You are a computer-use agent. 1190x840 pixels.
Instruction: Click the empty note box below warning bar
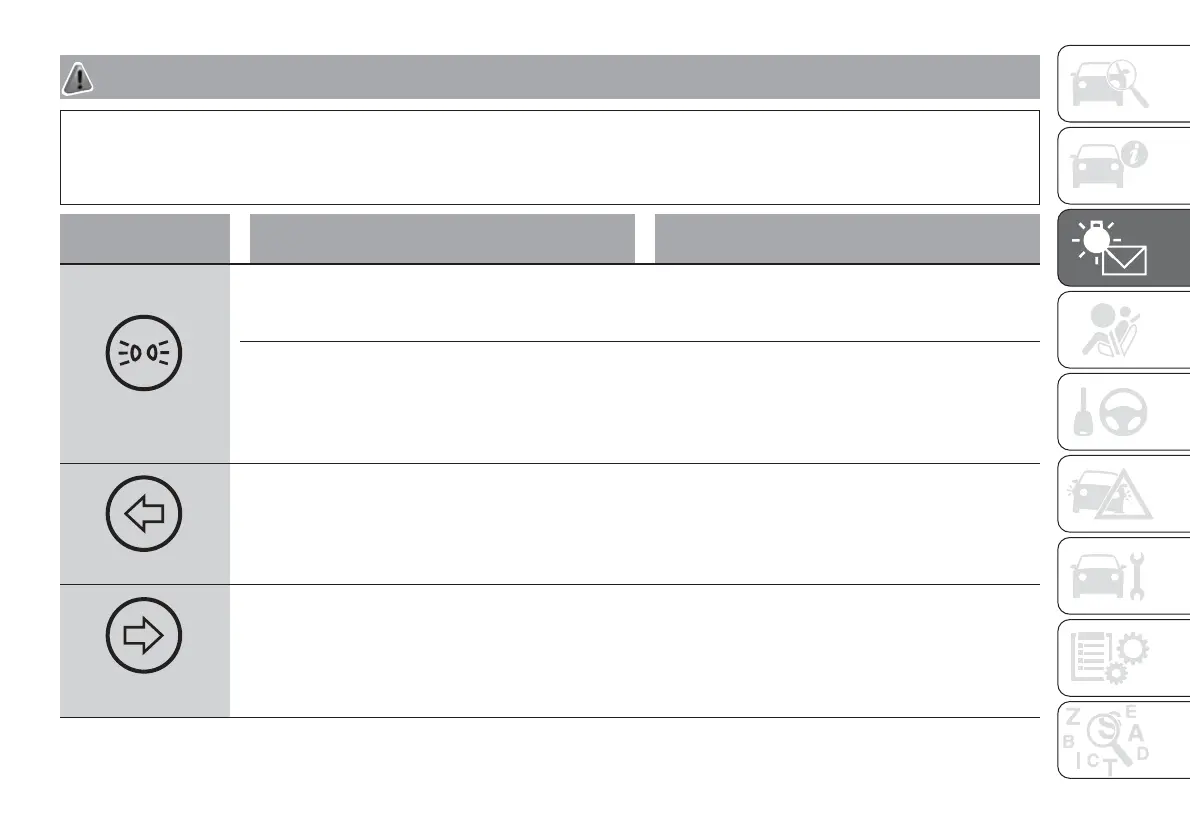point(549,157)
